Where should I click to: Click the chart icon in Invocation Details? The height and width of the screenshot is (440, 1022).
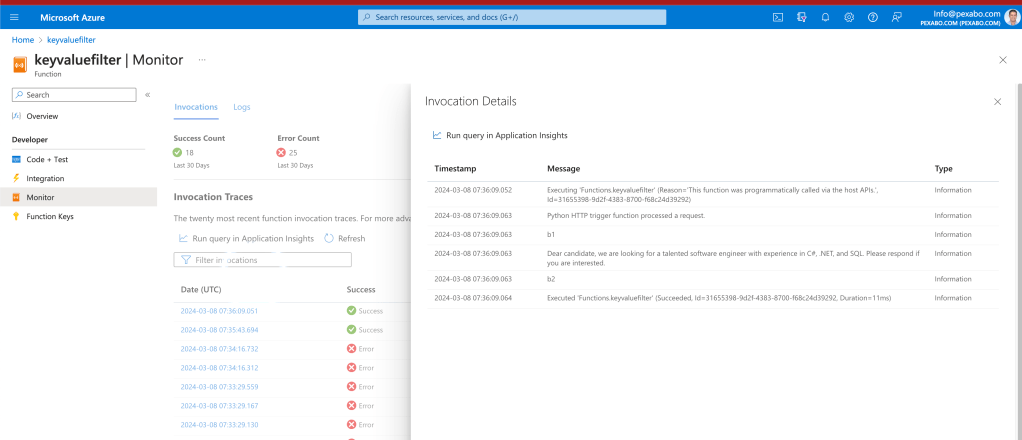pos(437,136)
